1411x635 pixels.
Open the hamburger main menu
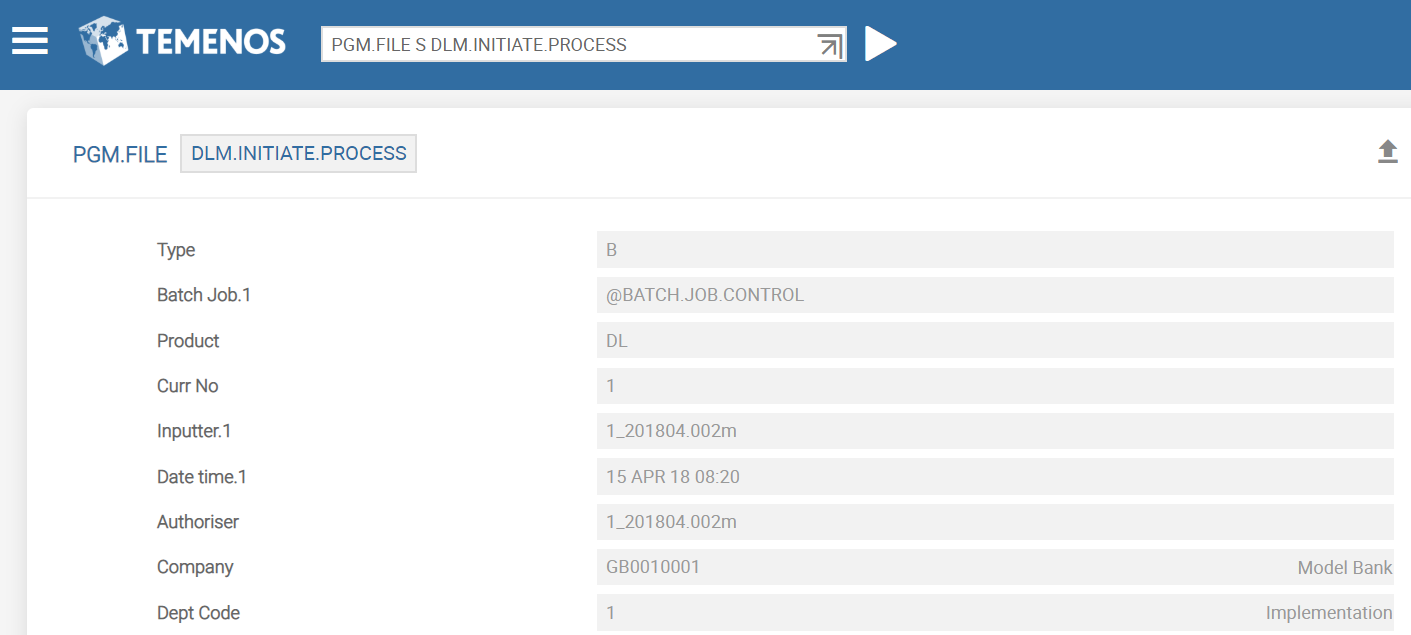coord(30,41)
